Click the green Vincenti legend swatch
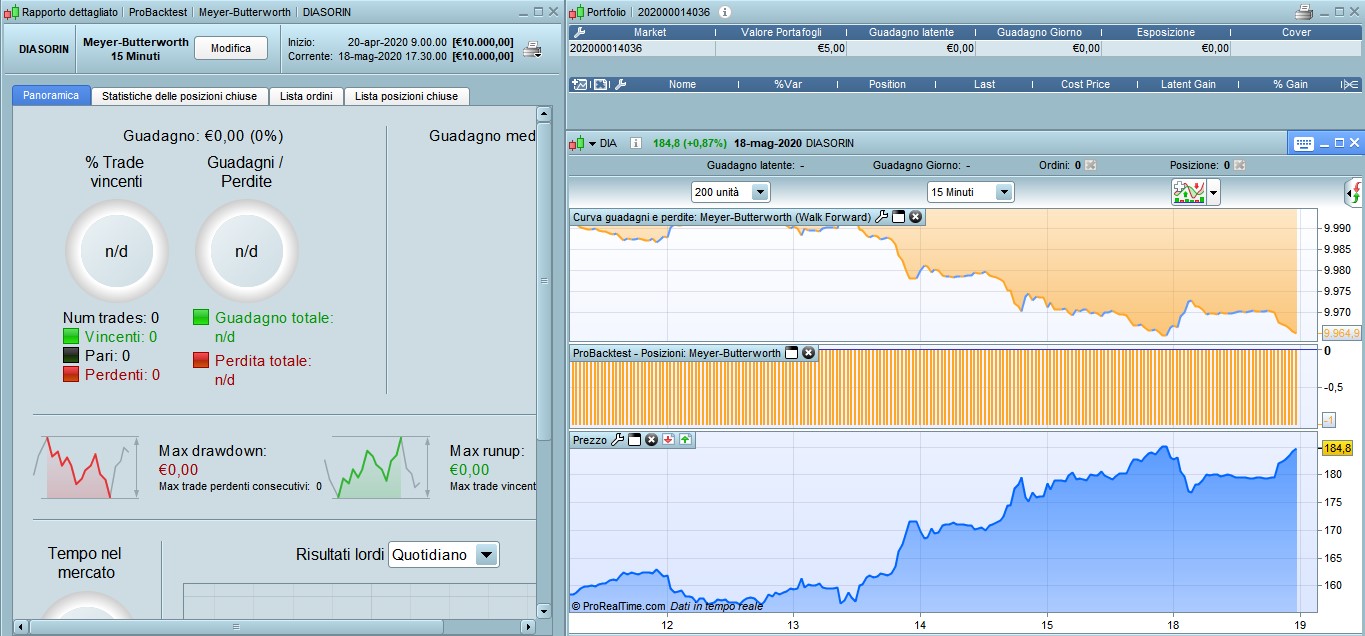Image resolution: width=1365 pixels, height=636 pixels. coord(71,336)
